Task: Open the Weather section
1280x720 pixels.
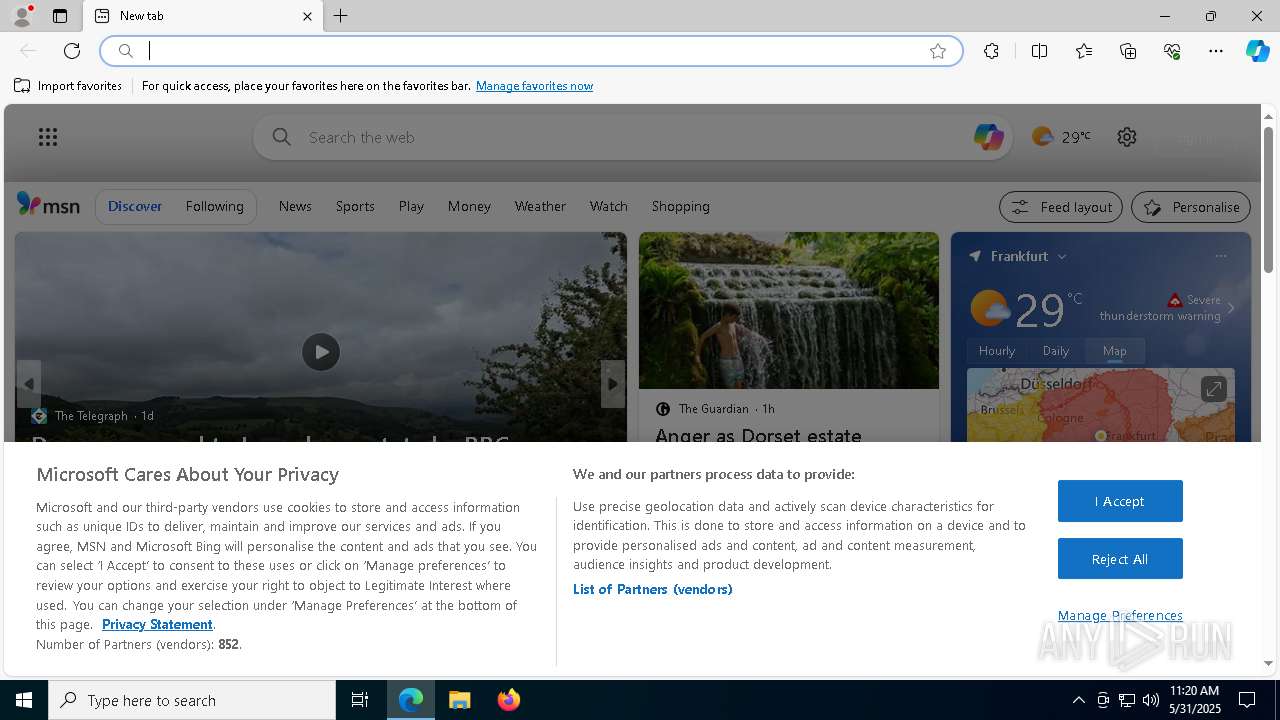Action: [540, 206]
